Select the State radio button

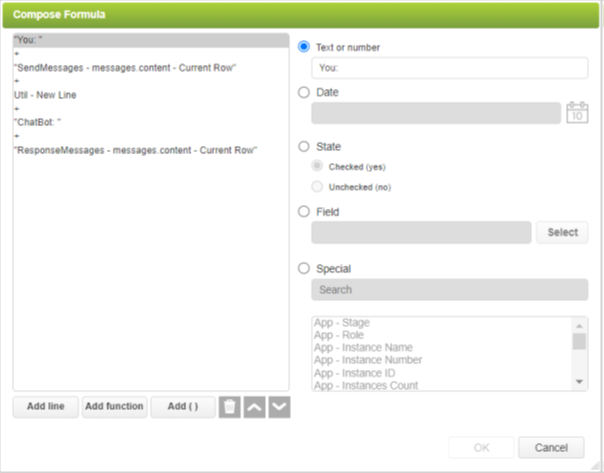click(304, 146)
